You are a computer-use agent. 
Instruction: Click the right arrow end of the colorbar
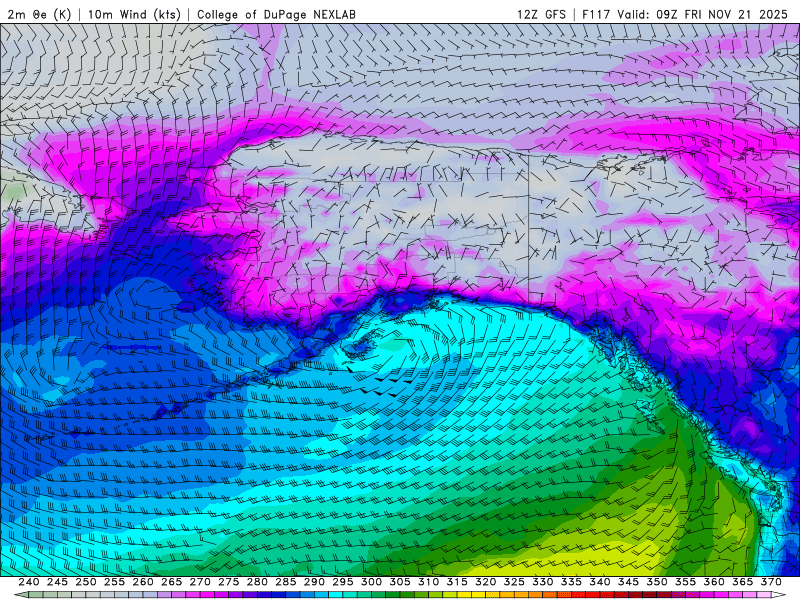(779, 595)
